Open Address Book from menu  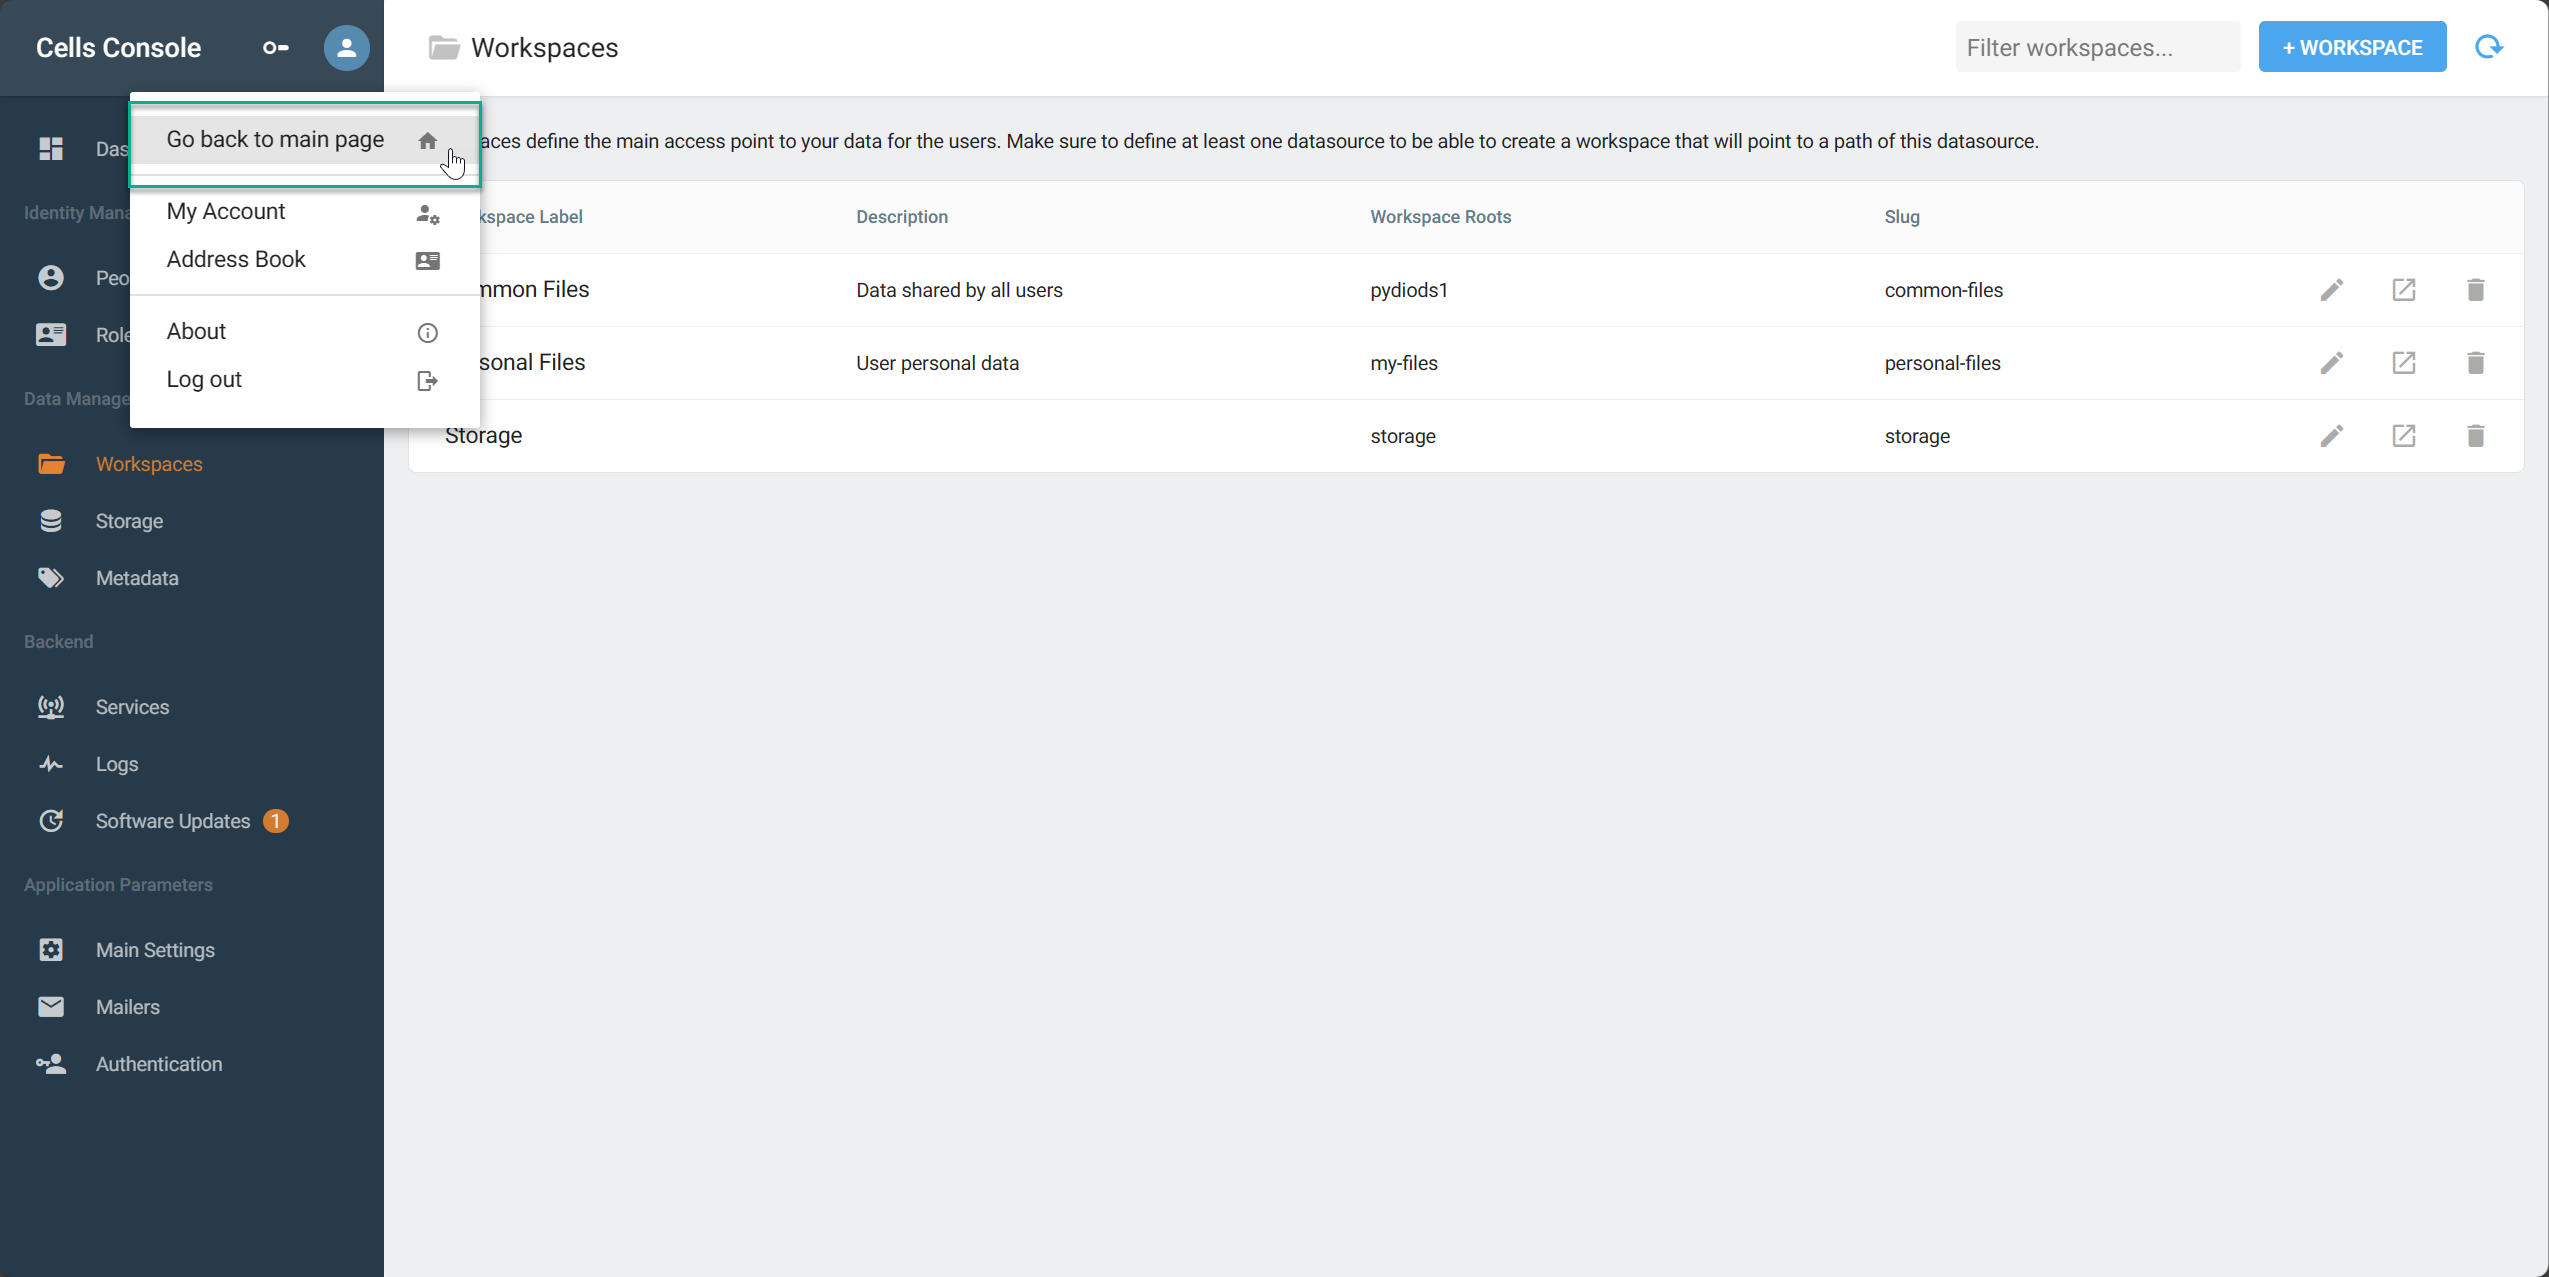point(305,260)
